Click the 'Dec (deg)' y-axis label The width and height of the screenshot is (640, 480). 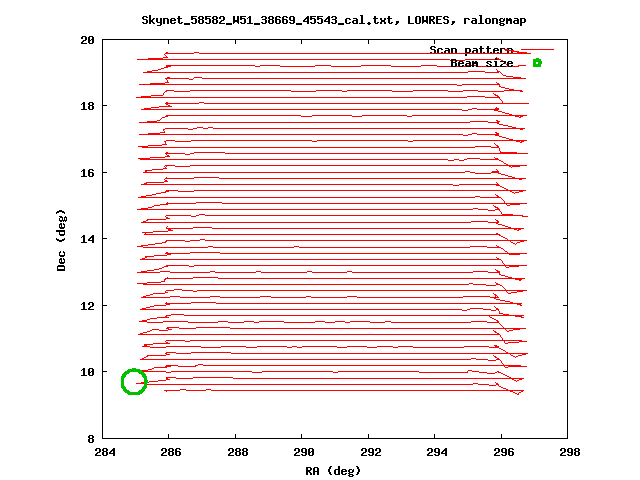coord(61,240)
